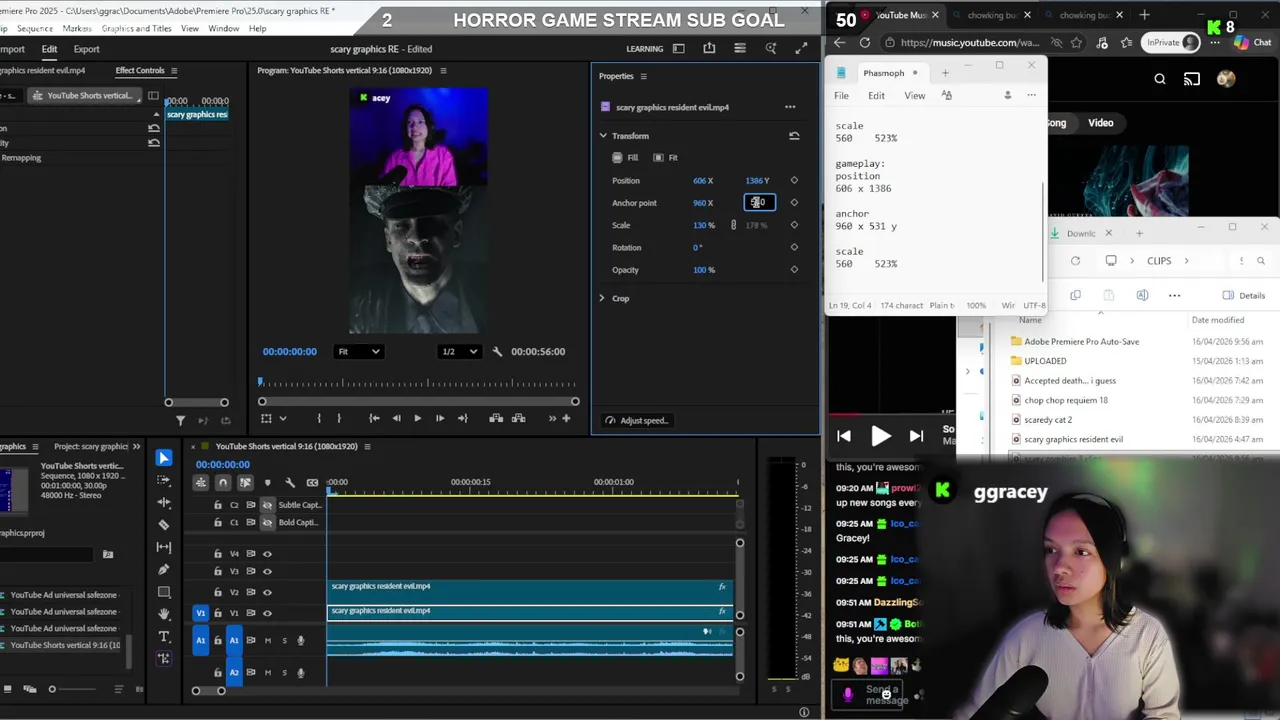Select the Pen tool
Image resolution: width=1280 pixels, height=720 pixels.
click(x=164, y=569)
